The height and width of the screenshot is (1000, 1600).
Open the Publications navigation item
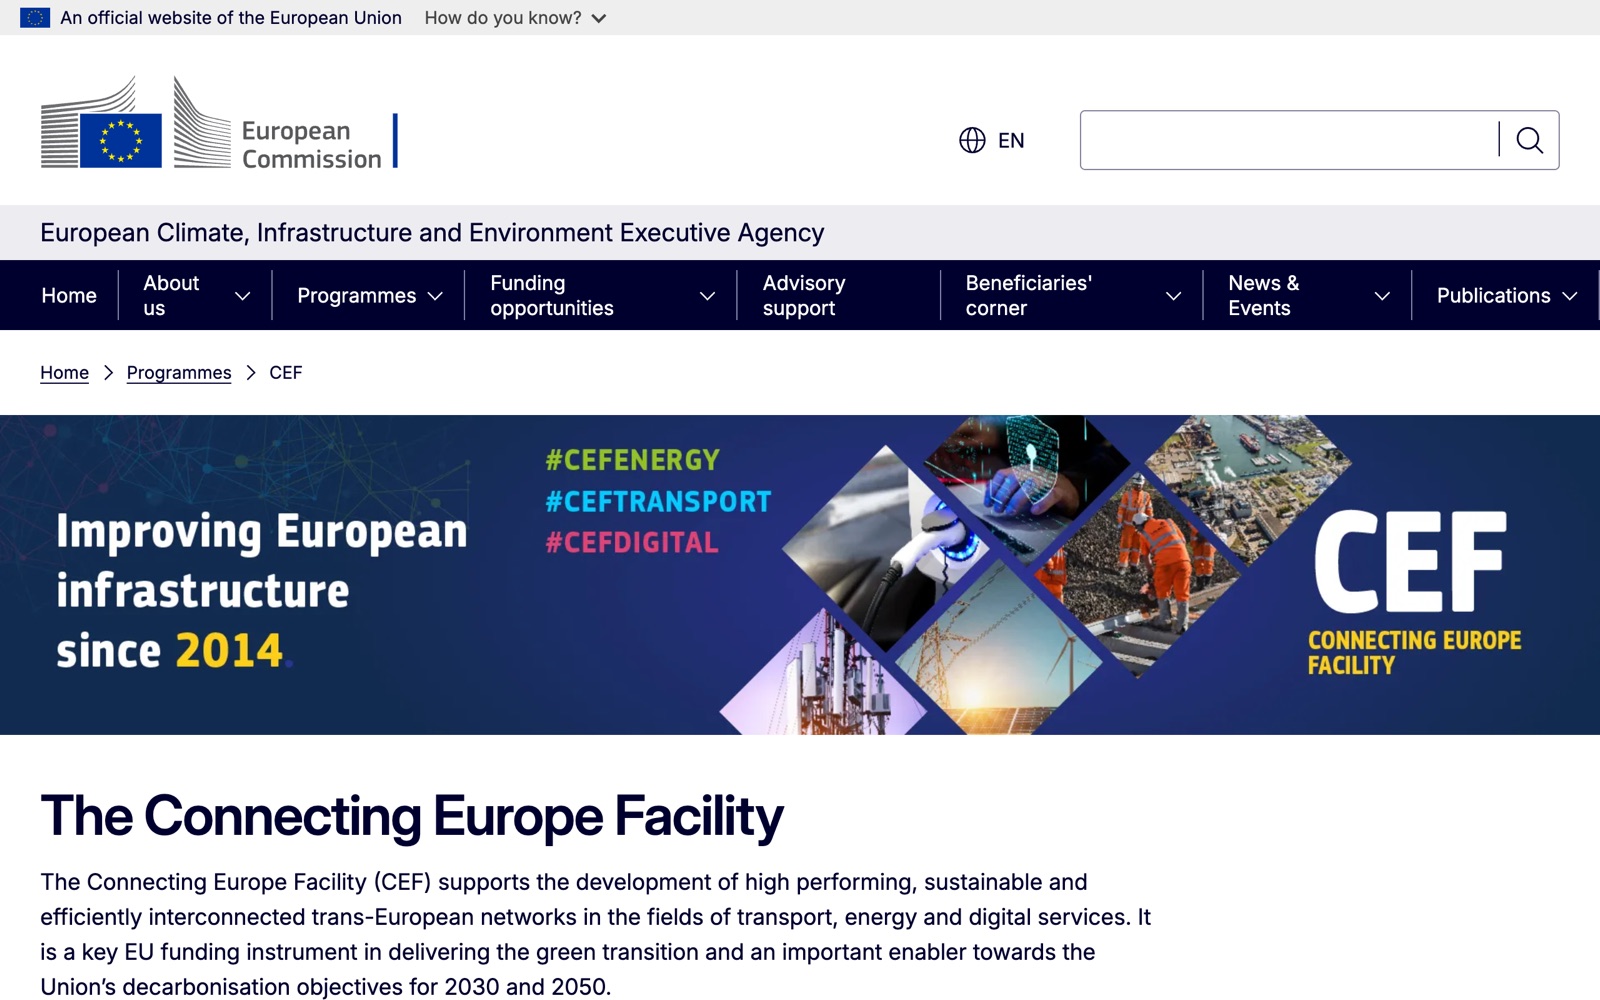[1493, 296]
